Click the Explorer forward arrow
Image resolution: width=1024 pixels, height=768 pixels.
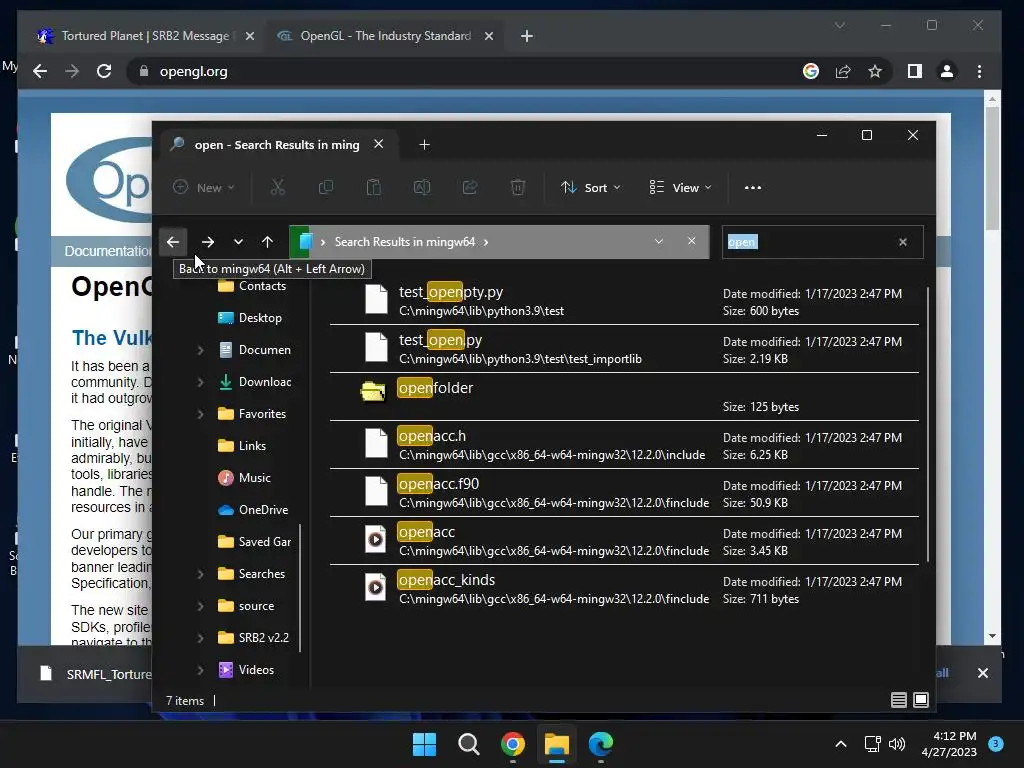coord(208,242)
